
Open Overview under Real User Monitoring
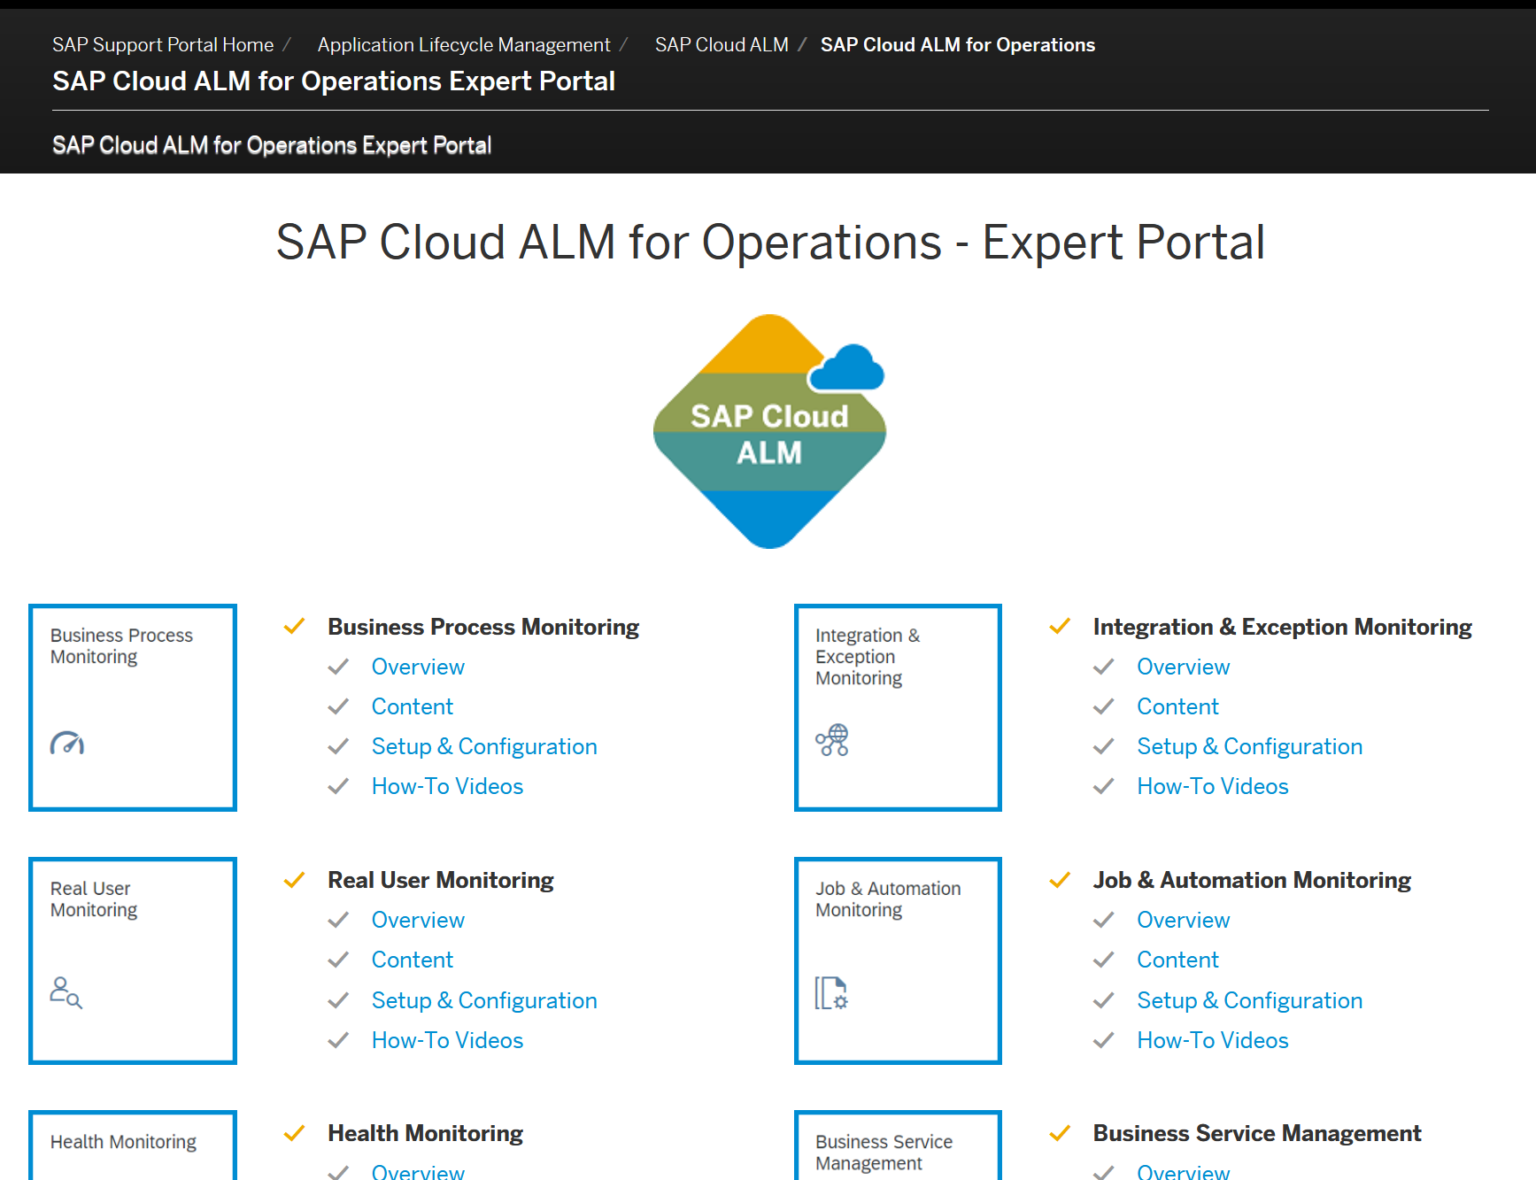tap(417, 920)
